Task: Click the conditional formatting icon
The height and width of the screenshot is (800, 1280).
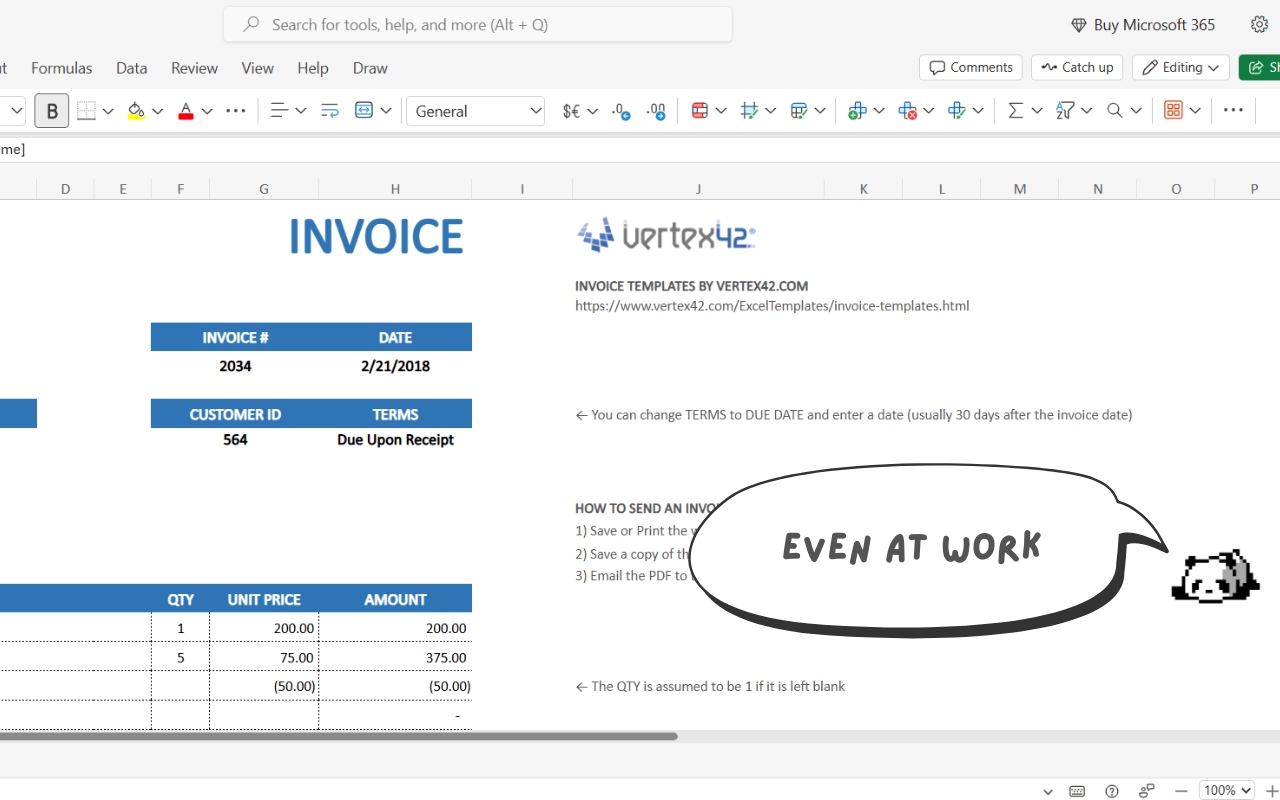Action: (x=699, y=111)
